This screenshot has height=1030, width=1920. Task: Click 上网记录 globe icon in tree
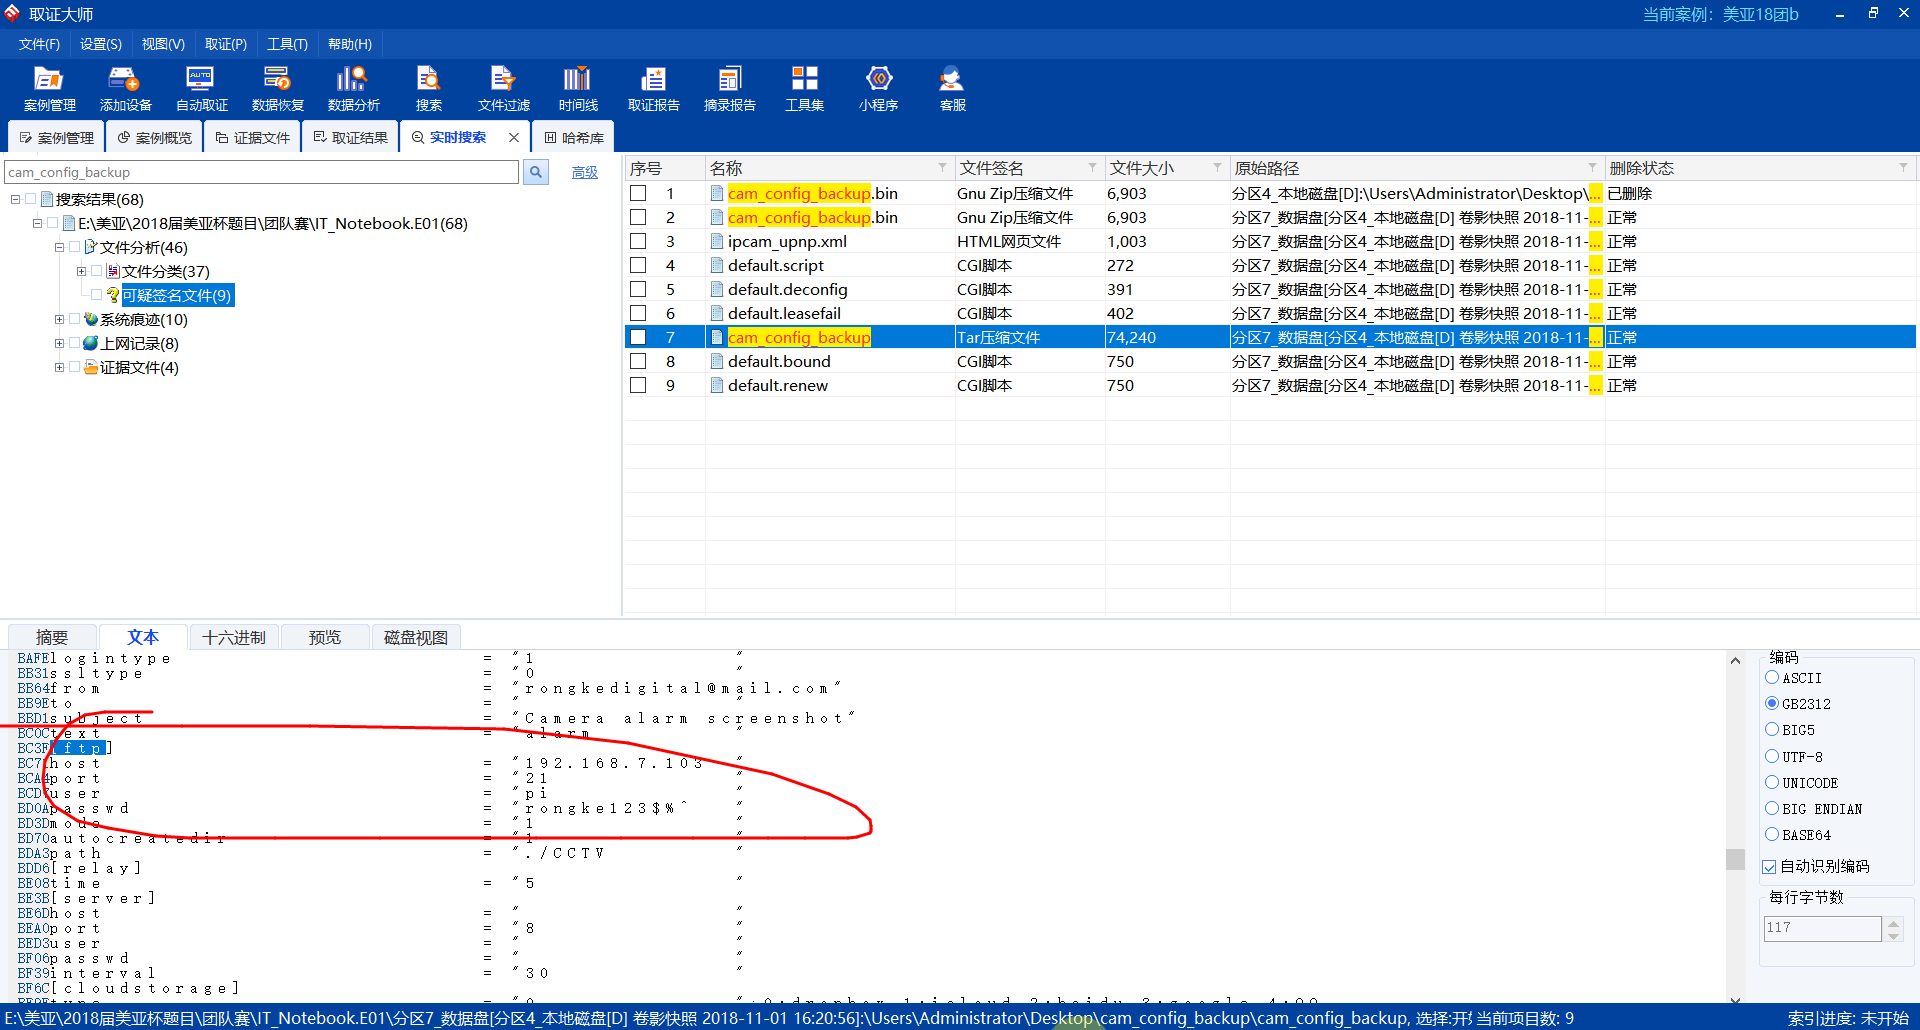pyautogui.click(x=91, y=343)
